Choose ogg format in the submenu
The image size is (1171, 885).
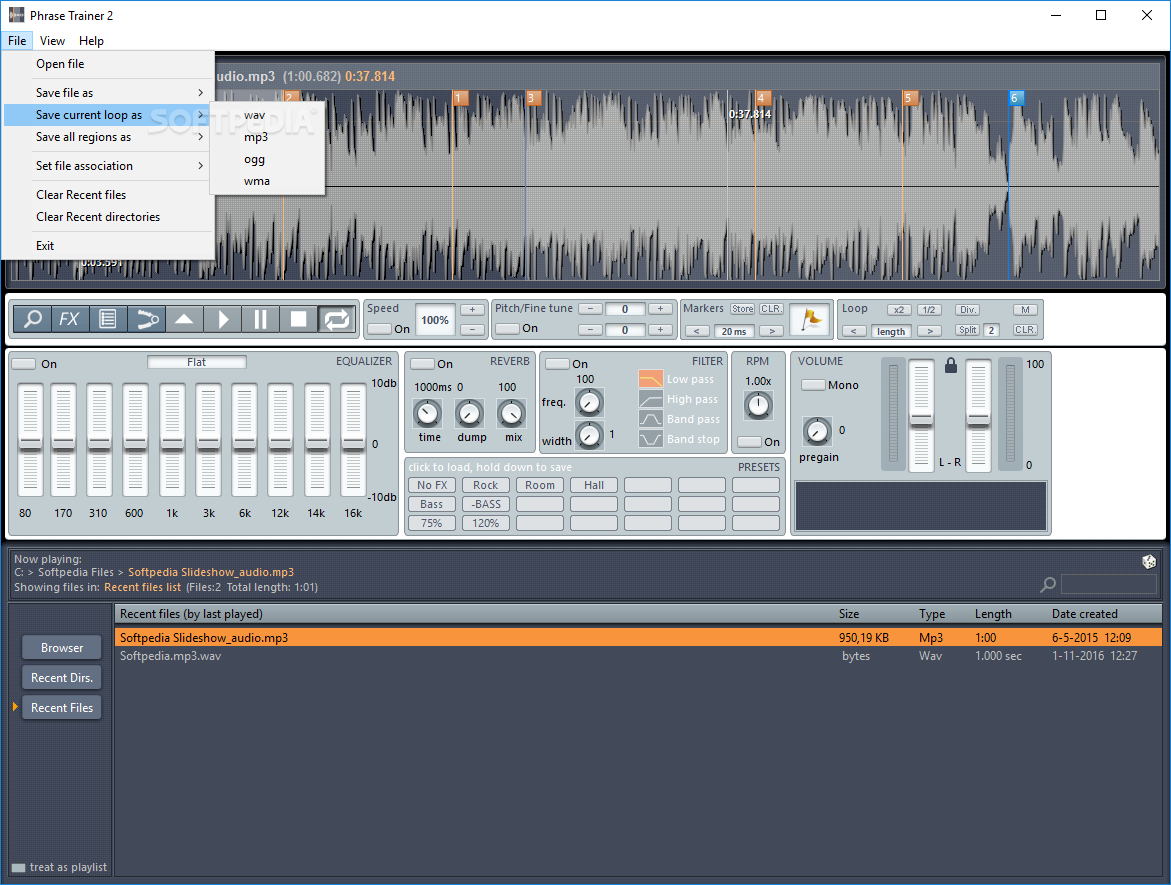(267, 159)
